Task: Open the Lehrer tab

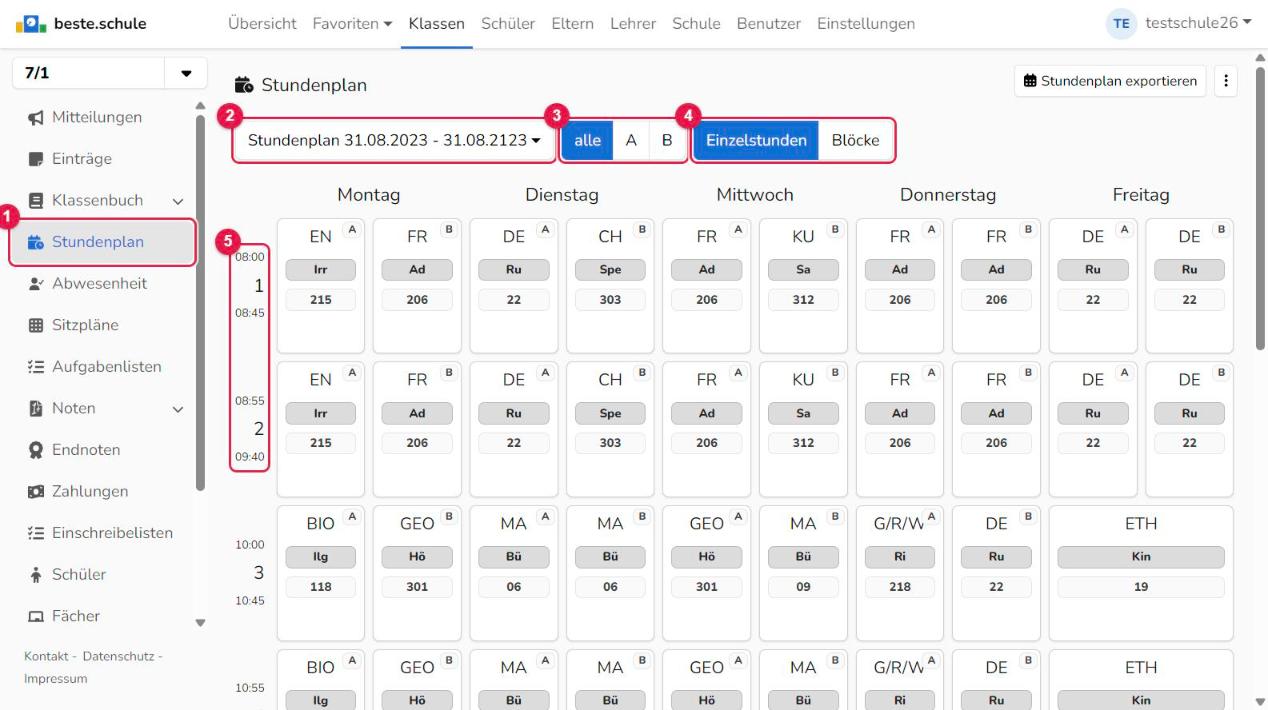Action: 633,24
